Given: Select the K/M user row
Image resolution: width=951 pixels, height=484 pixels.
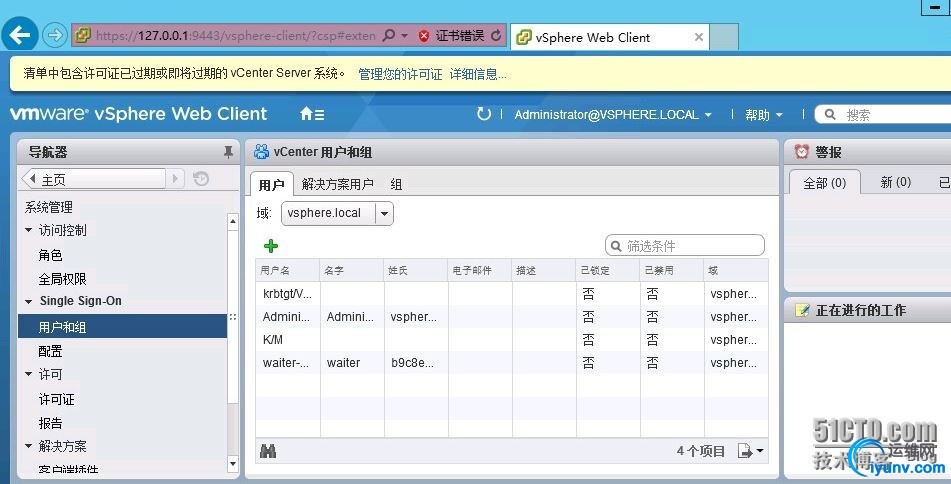Looking at the screenshot, I should coord(512,340).
